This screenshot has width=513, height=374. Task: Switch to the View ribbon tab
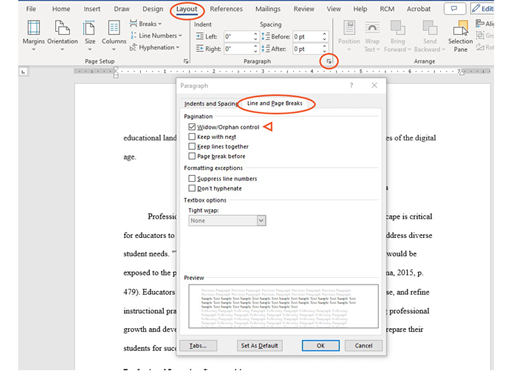[x=334, y=9]
